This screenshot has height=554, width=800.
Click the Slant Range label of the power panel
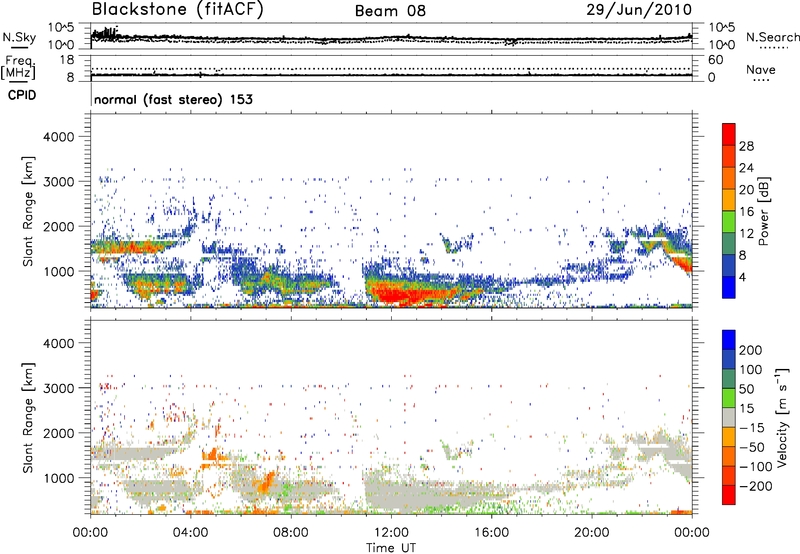pyautogui.click(x=28, y=211)
